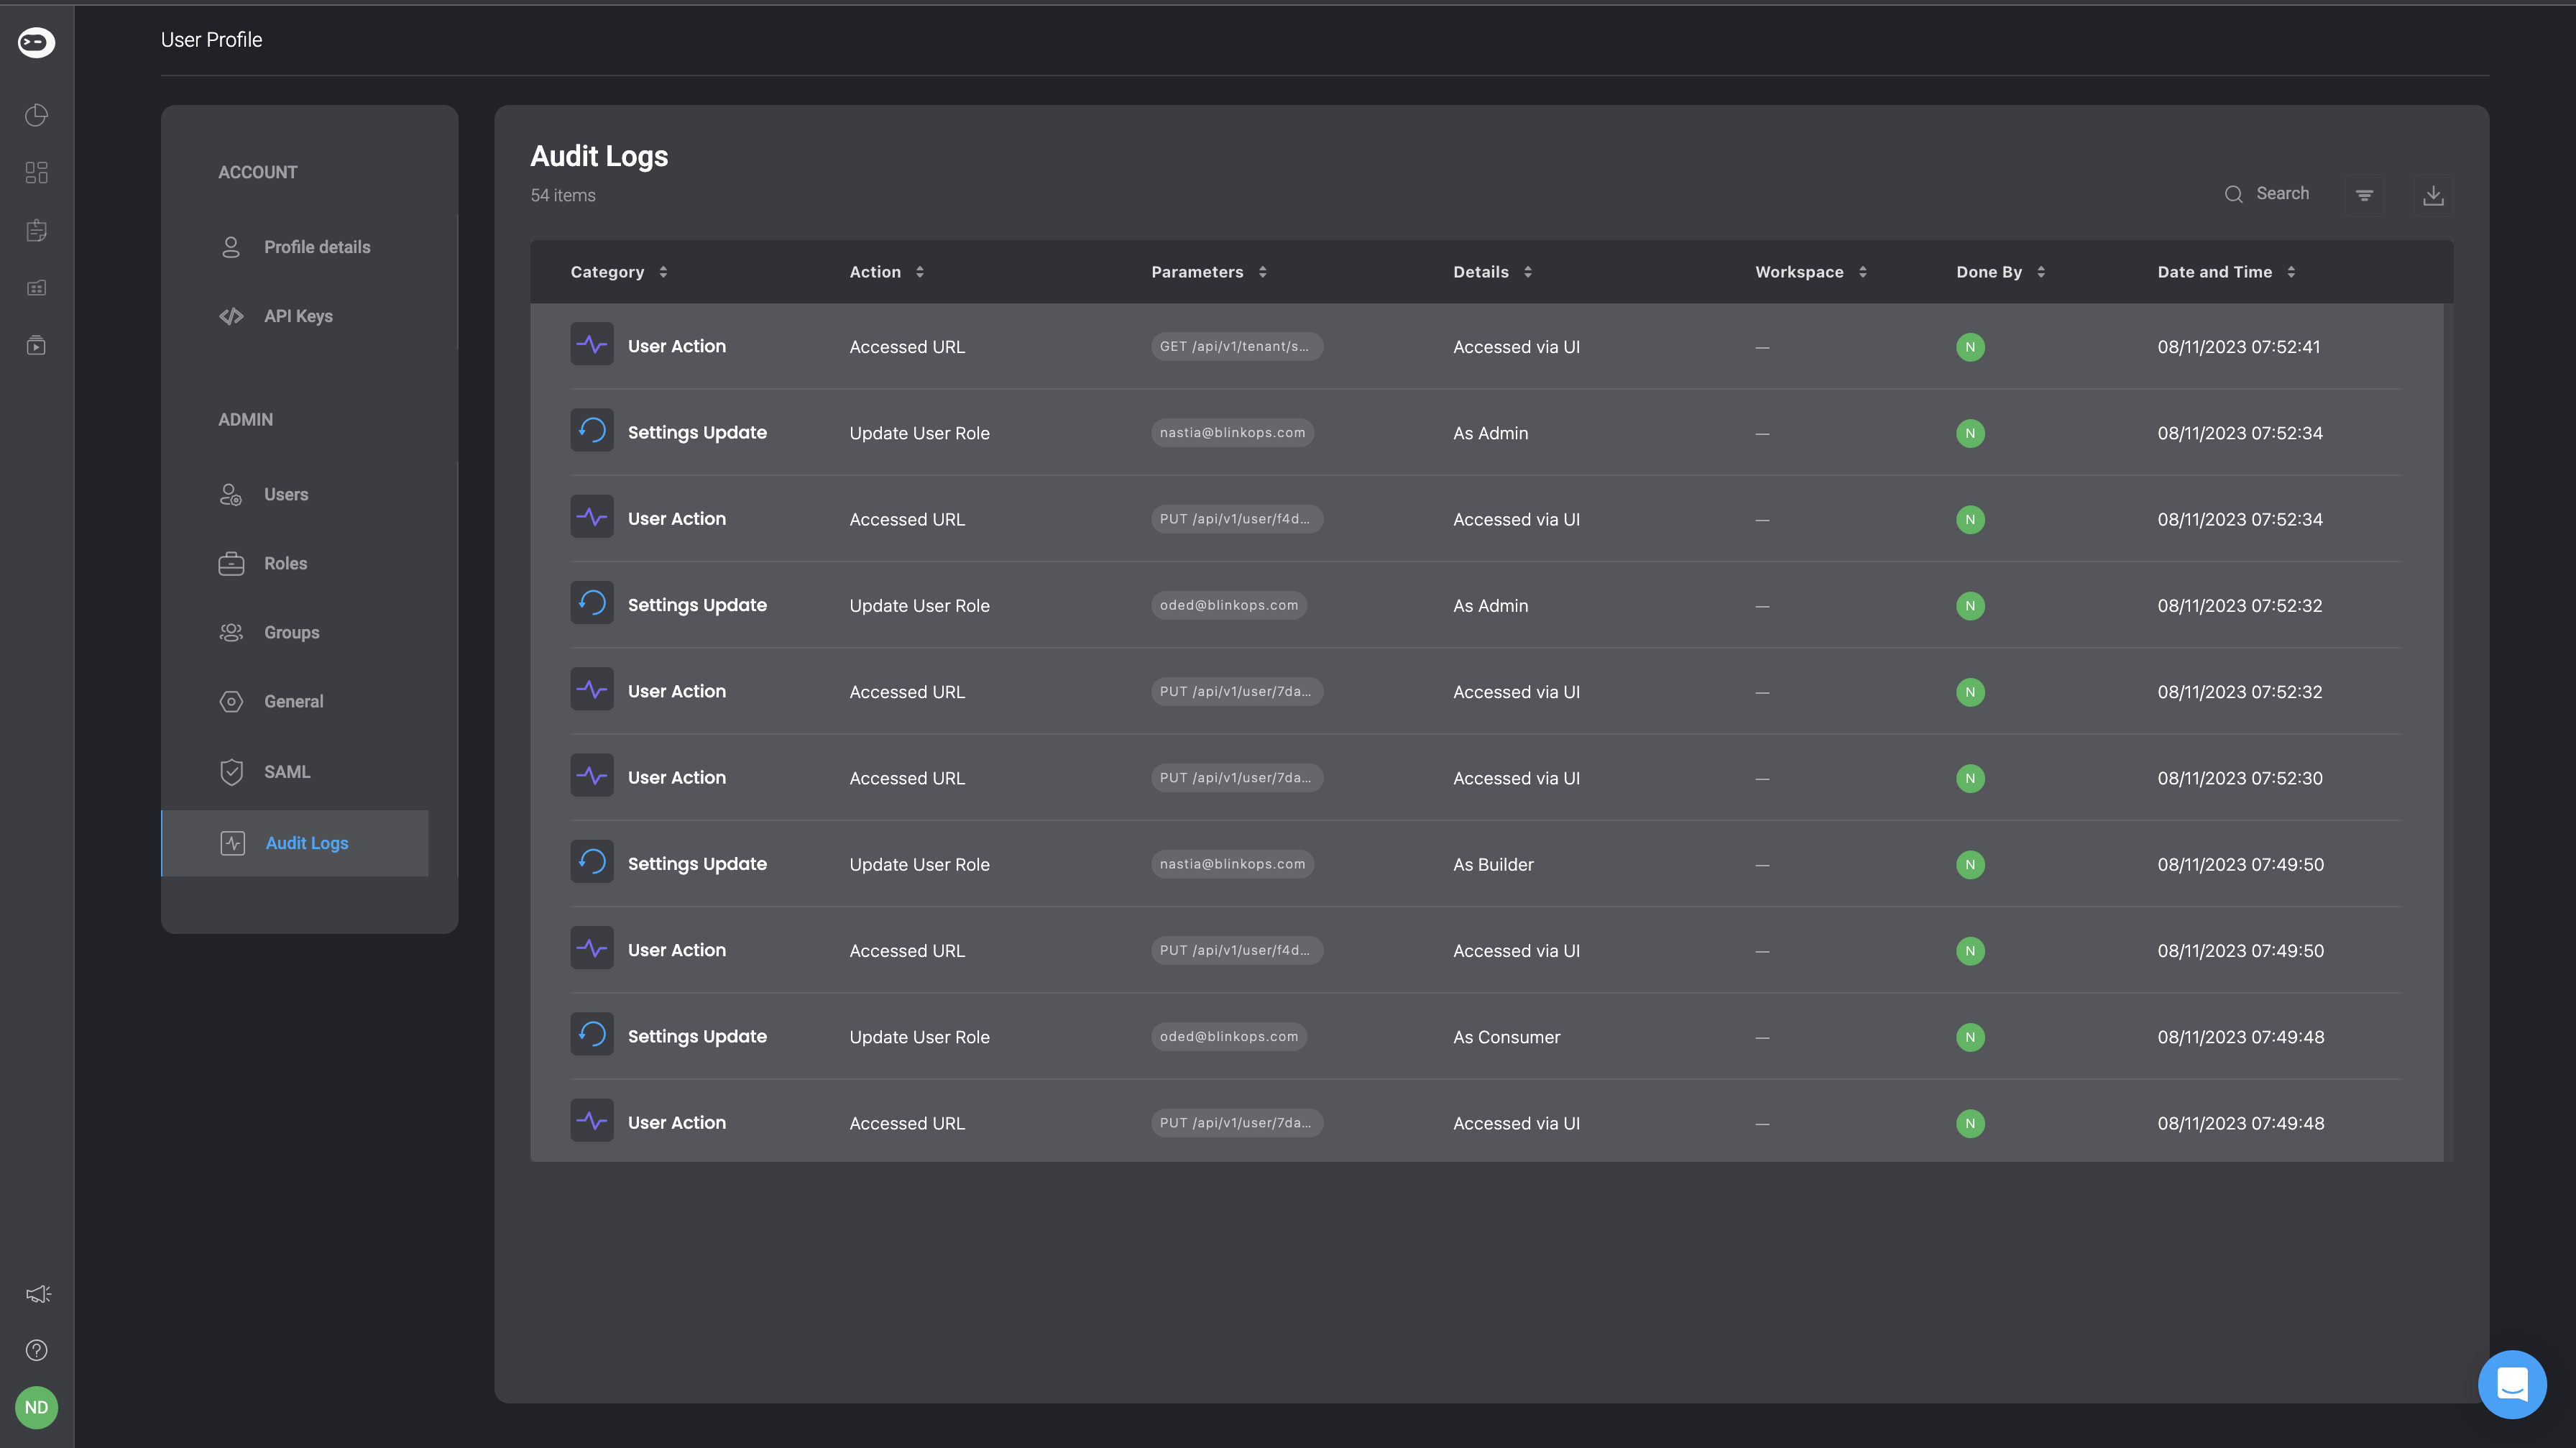Viewport: 2576px width, 1448px height.
Task: Click Settings Update icon in As Consumer row
Action: click(x=592, y=1034)
